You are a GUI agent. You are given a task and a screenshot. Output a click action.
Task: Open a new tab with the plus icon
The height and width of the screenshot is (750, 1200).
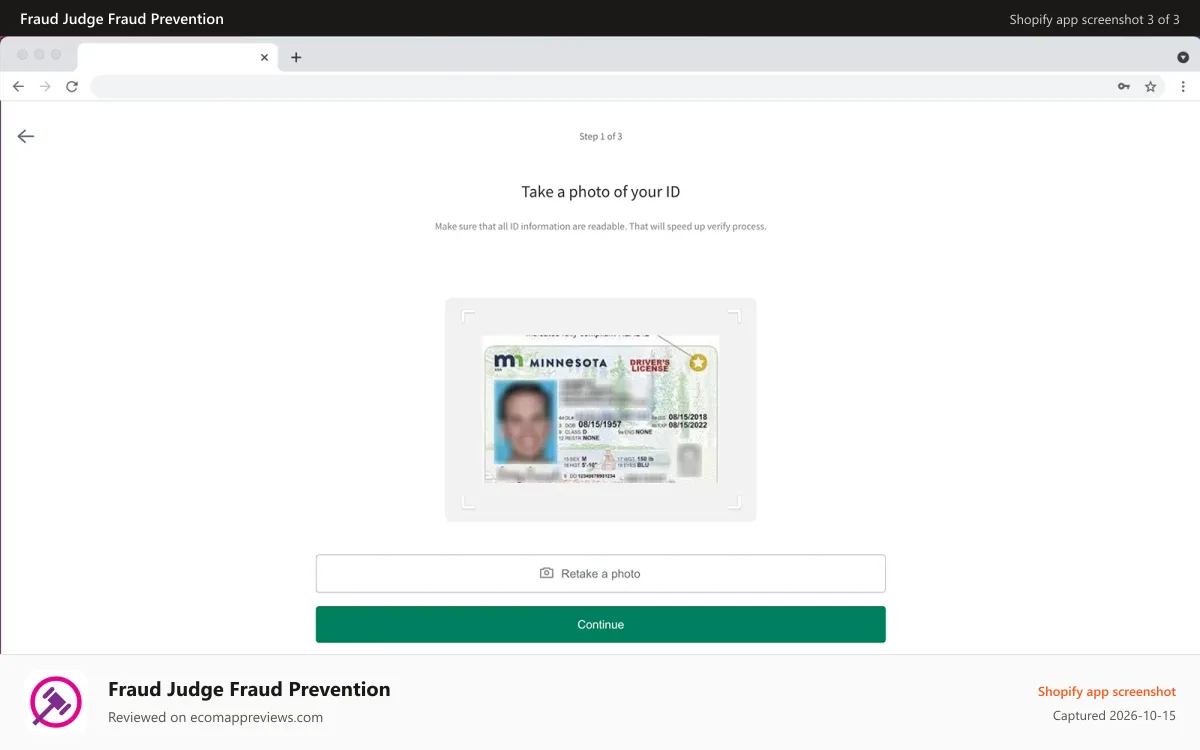point(296,58)
